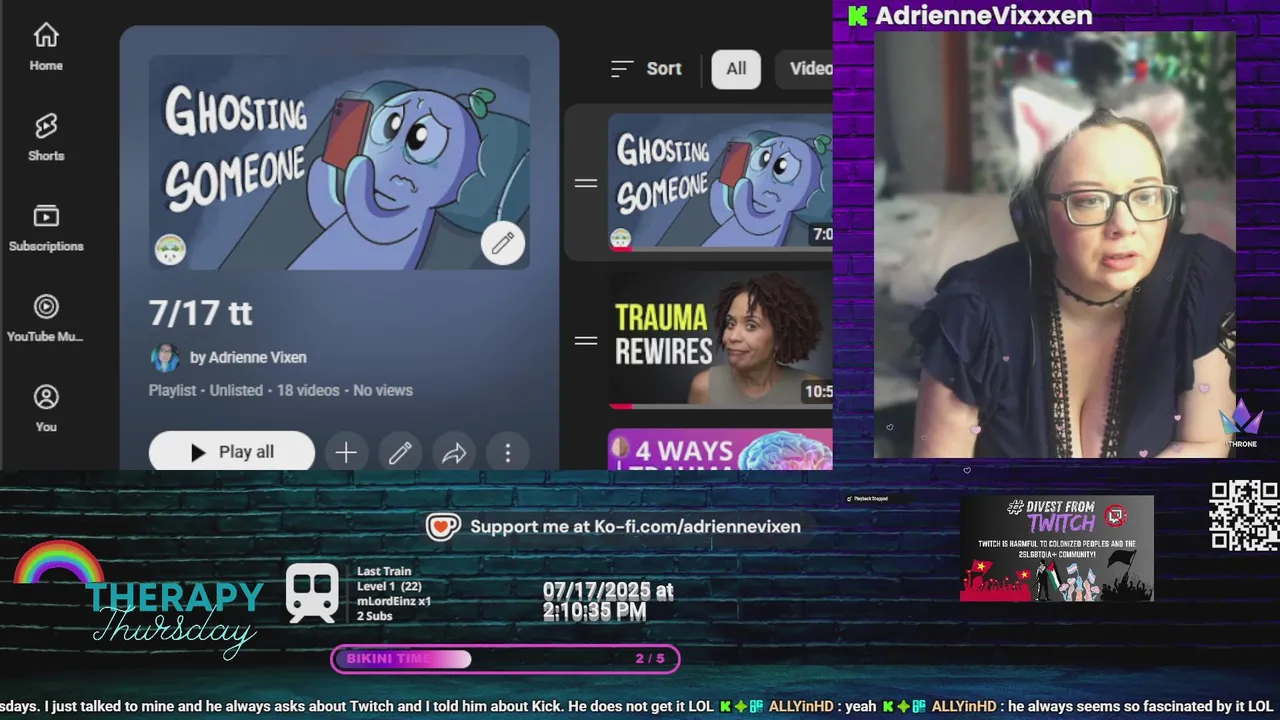Open YouTube Music in the sidebar
This screenshot has width=1280, height=720.
46,319
